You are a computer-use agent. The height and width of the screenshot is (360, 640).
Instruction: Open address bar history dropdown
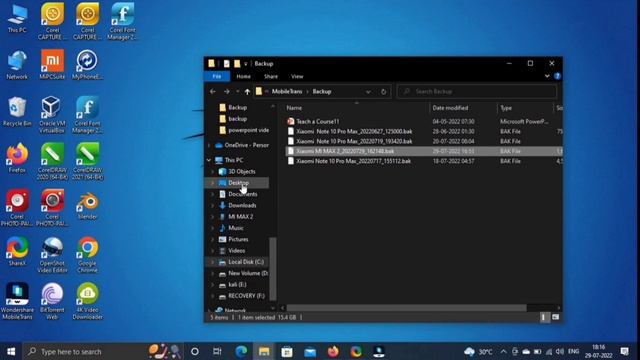(368, 91)
